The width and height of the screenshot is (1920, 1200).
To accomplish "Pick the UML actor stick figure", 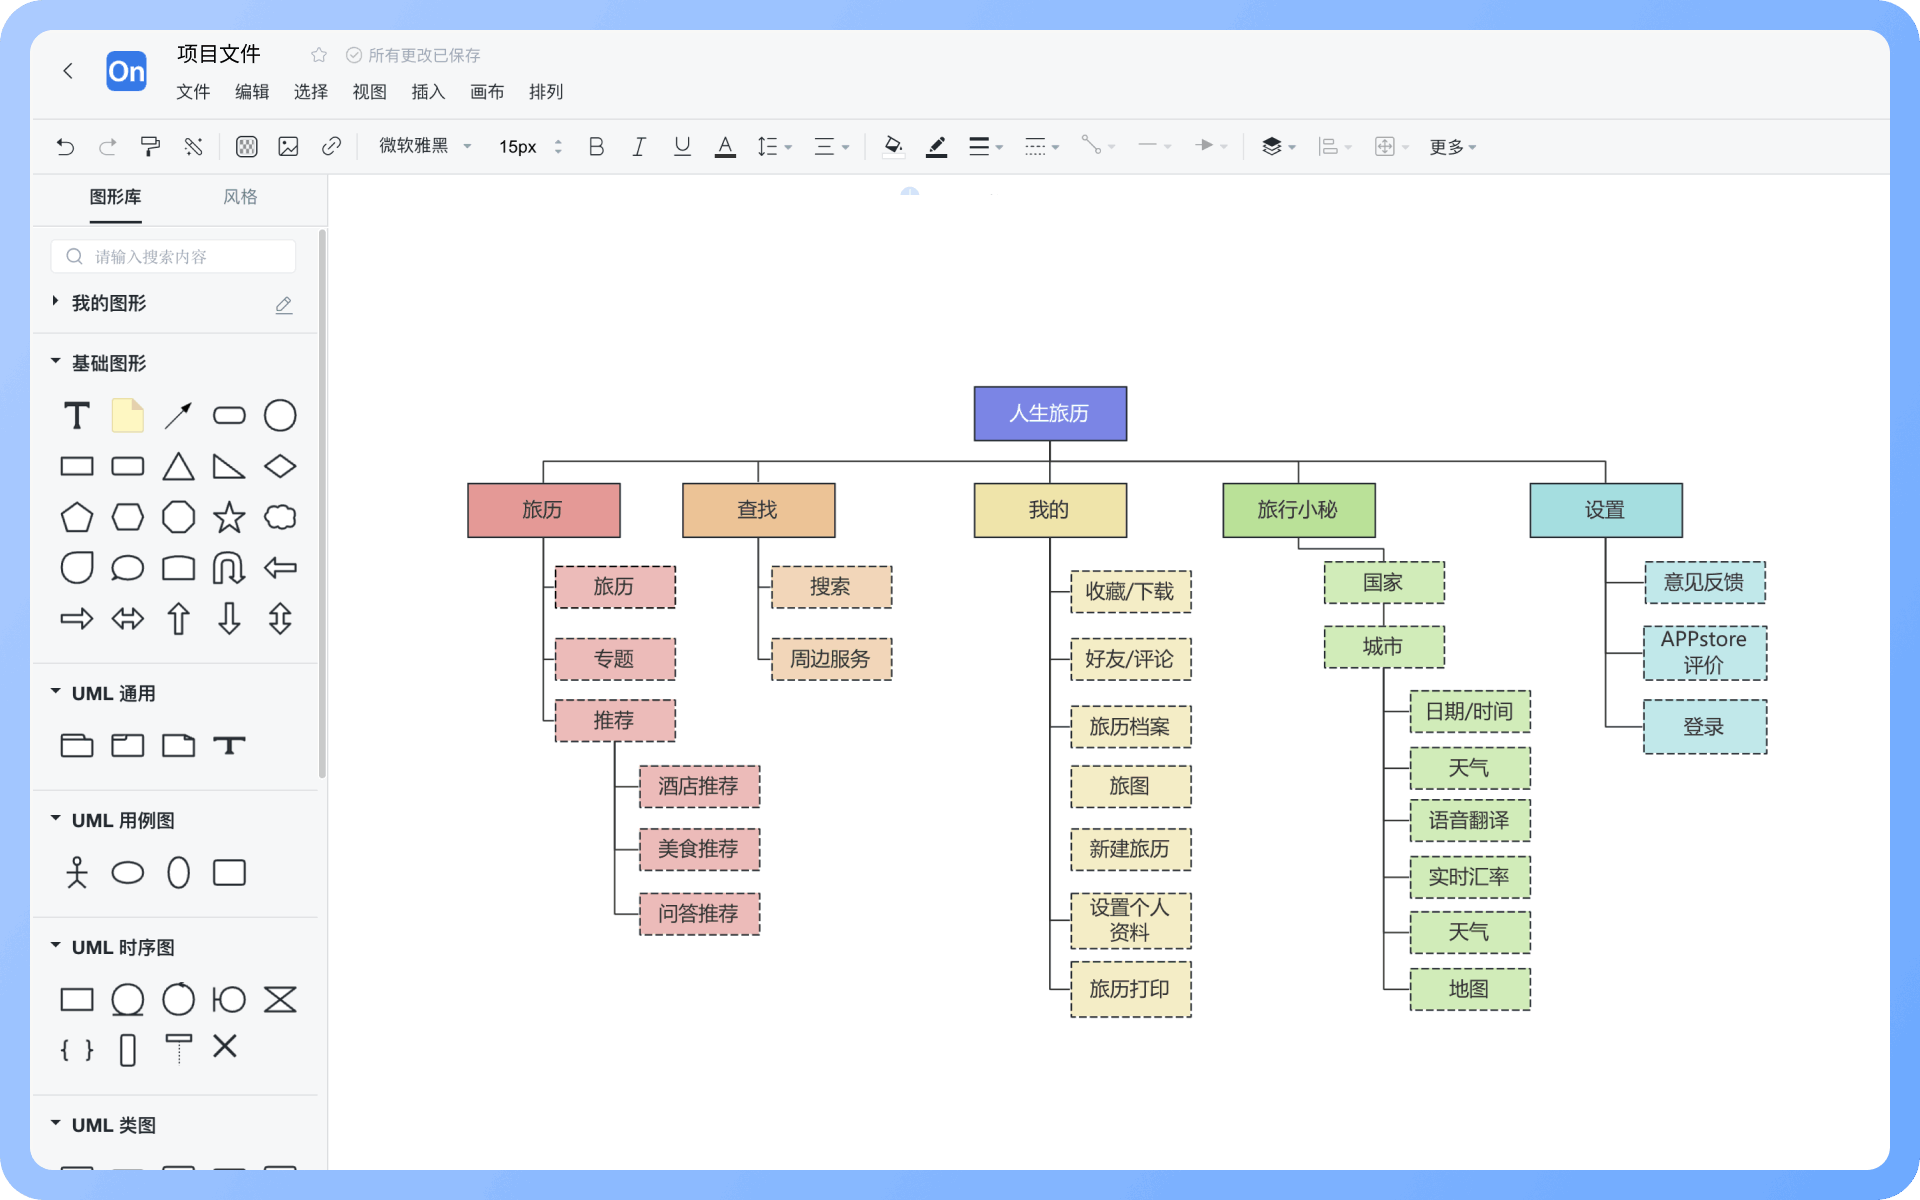I will click(77, 873).
